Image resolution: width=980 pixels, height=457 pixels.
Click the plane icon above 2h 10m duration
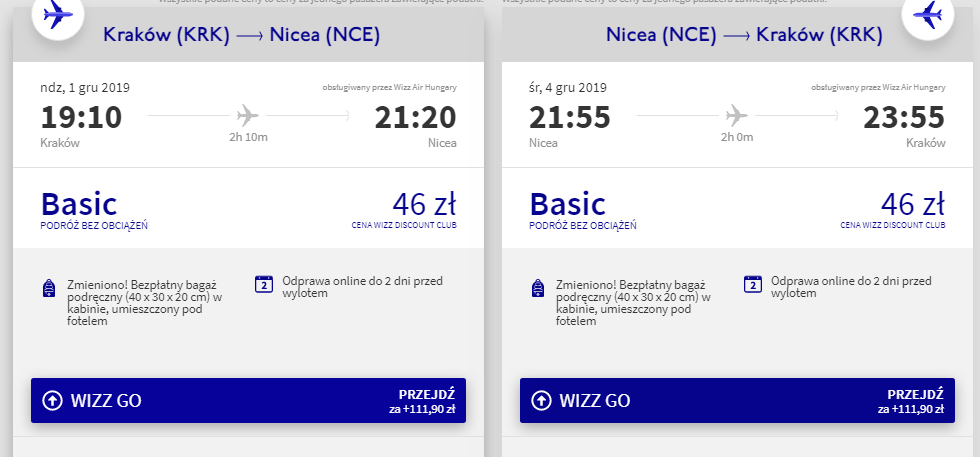(x=248, y=114)
